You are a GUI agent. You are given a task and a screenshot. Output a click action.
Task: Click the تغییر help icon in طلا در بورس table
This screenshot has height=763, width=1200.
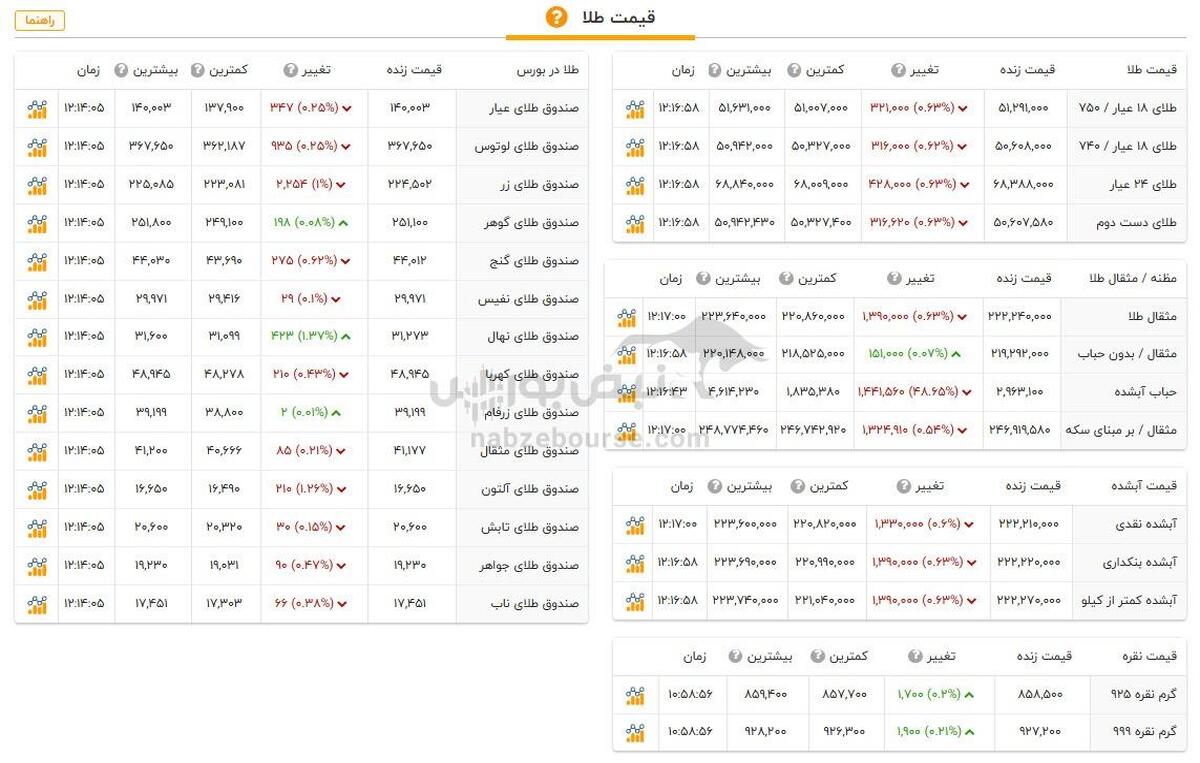[x=290, y=70]
